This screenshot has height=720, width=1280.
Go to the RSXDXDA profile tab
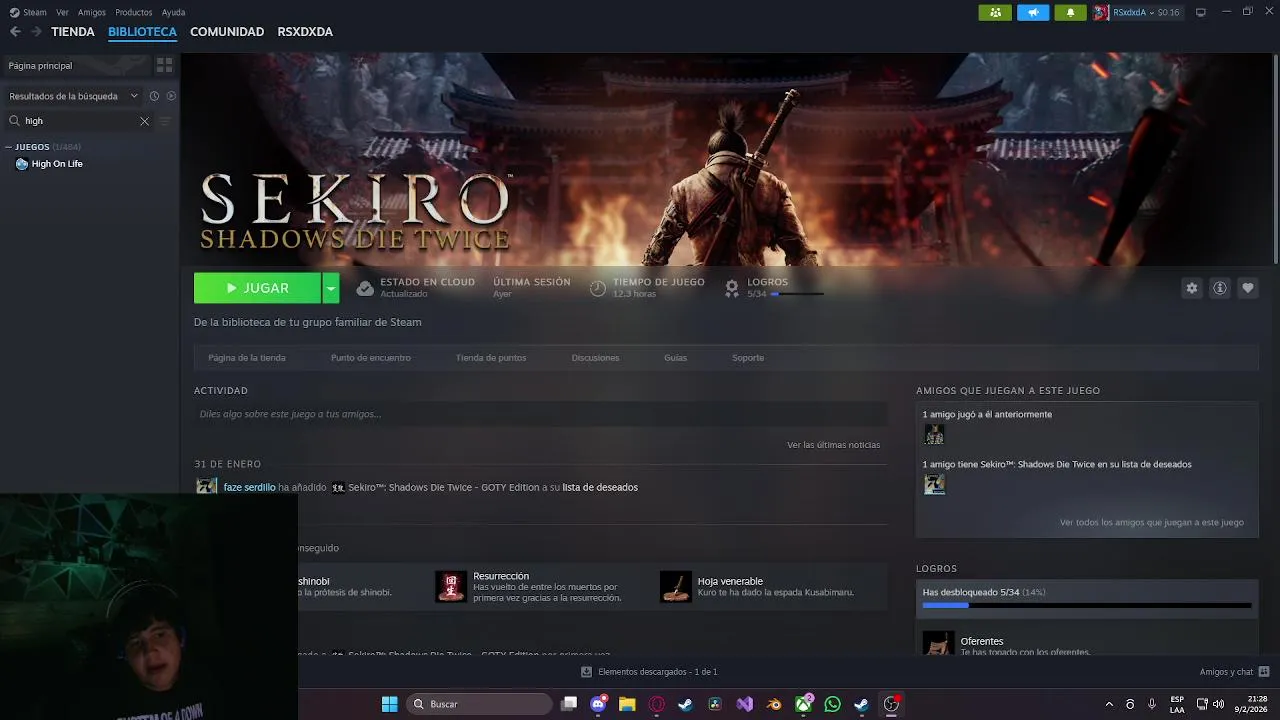pyautogui.click(x=305, y=32)
